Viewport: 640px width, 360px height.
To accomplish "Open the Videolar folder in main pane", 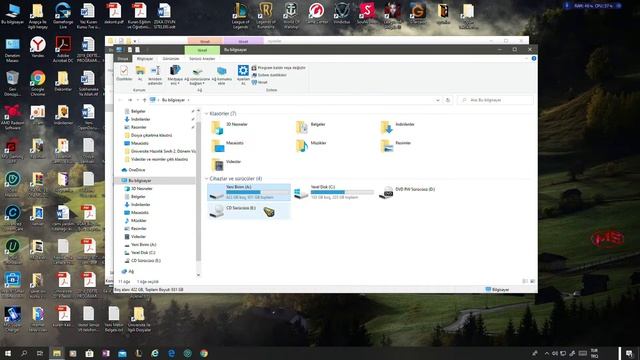I will [227, 164].
